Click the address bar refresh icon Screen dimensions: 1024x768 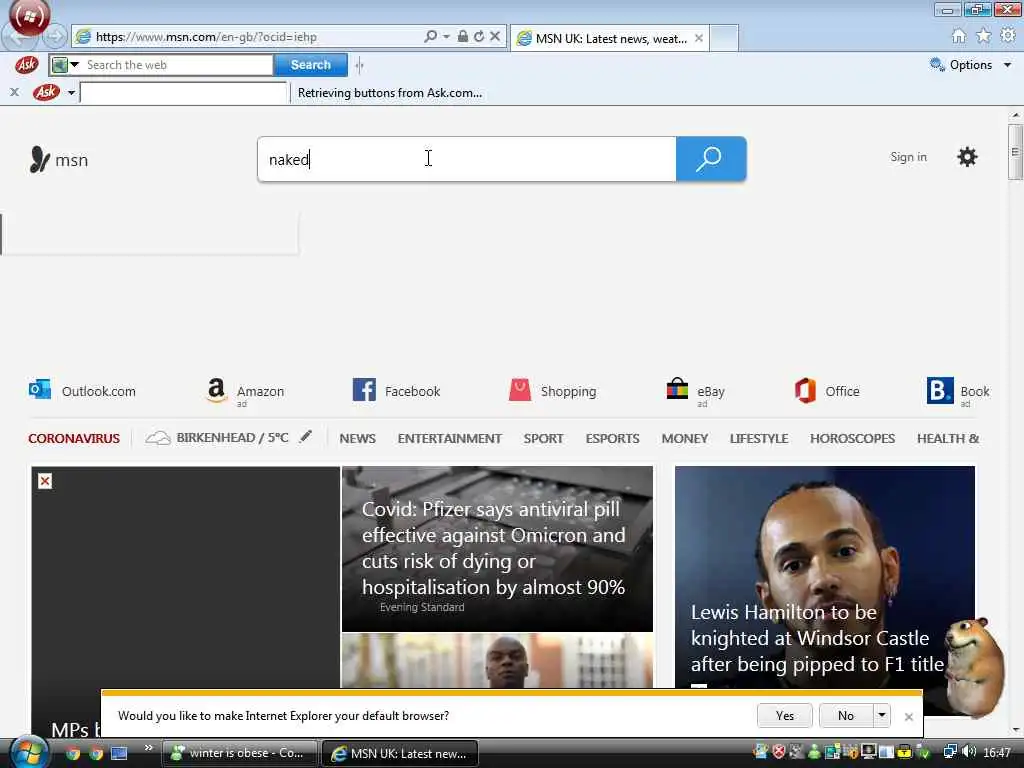pos(479,37)
